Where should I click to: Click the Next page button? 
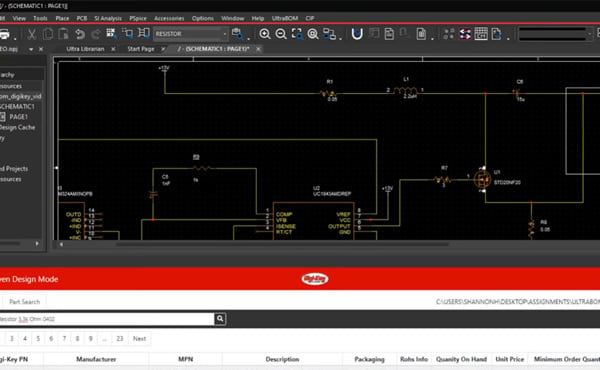point(139,339)
